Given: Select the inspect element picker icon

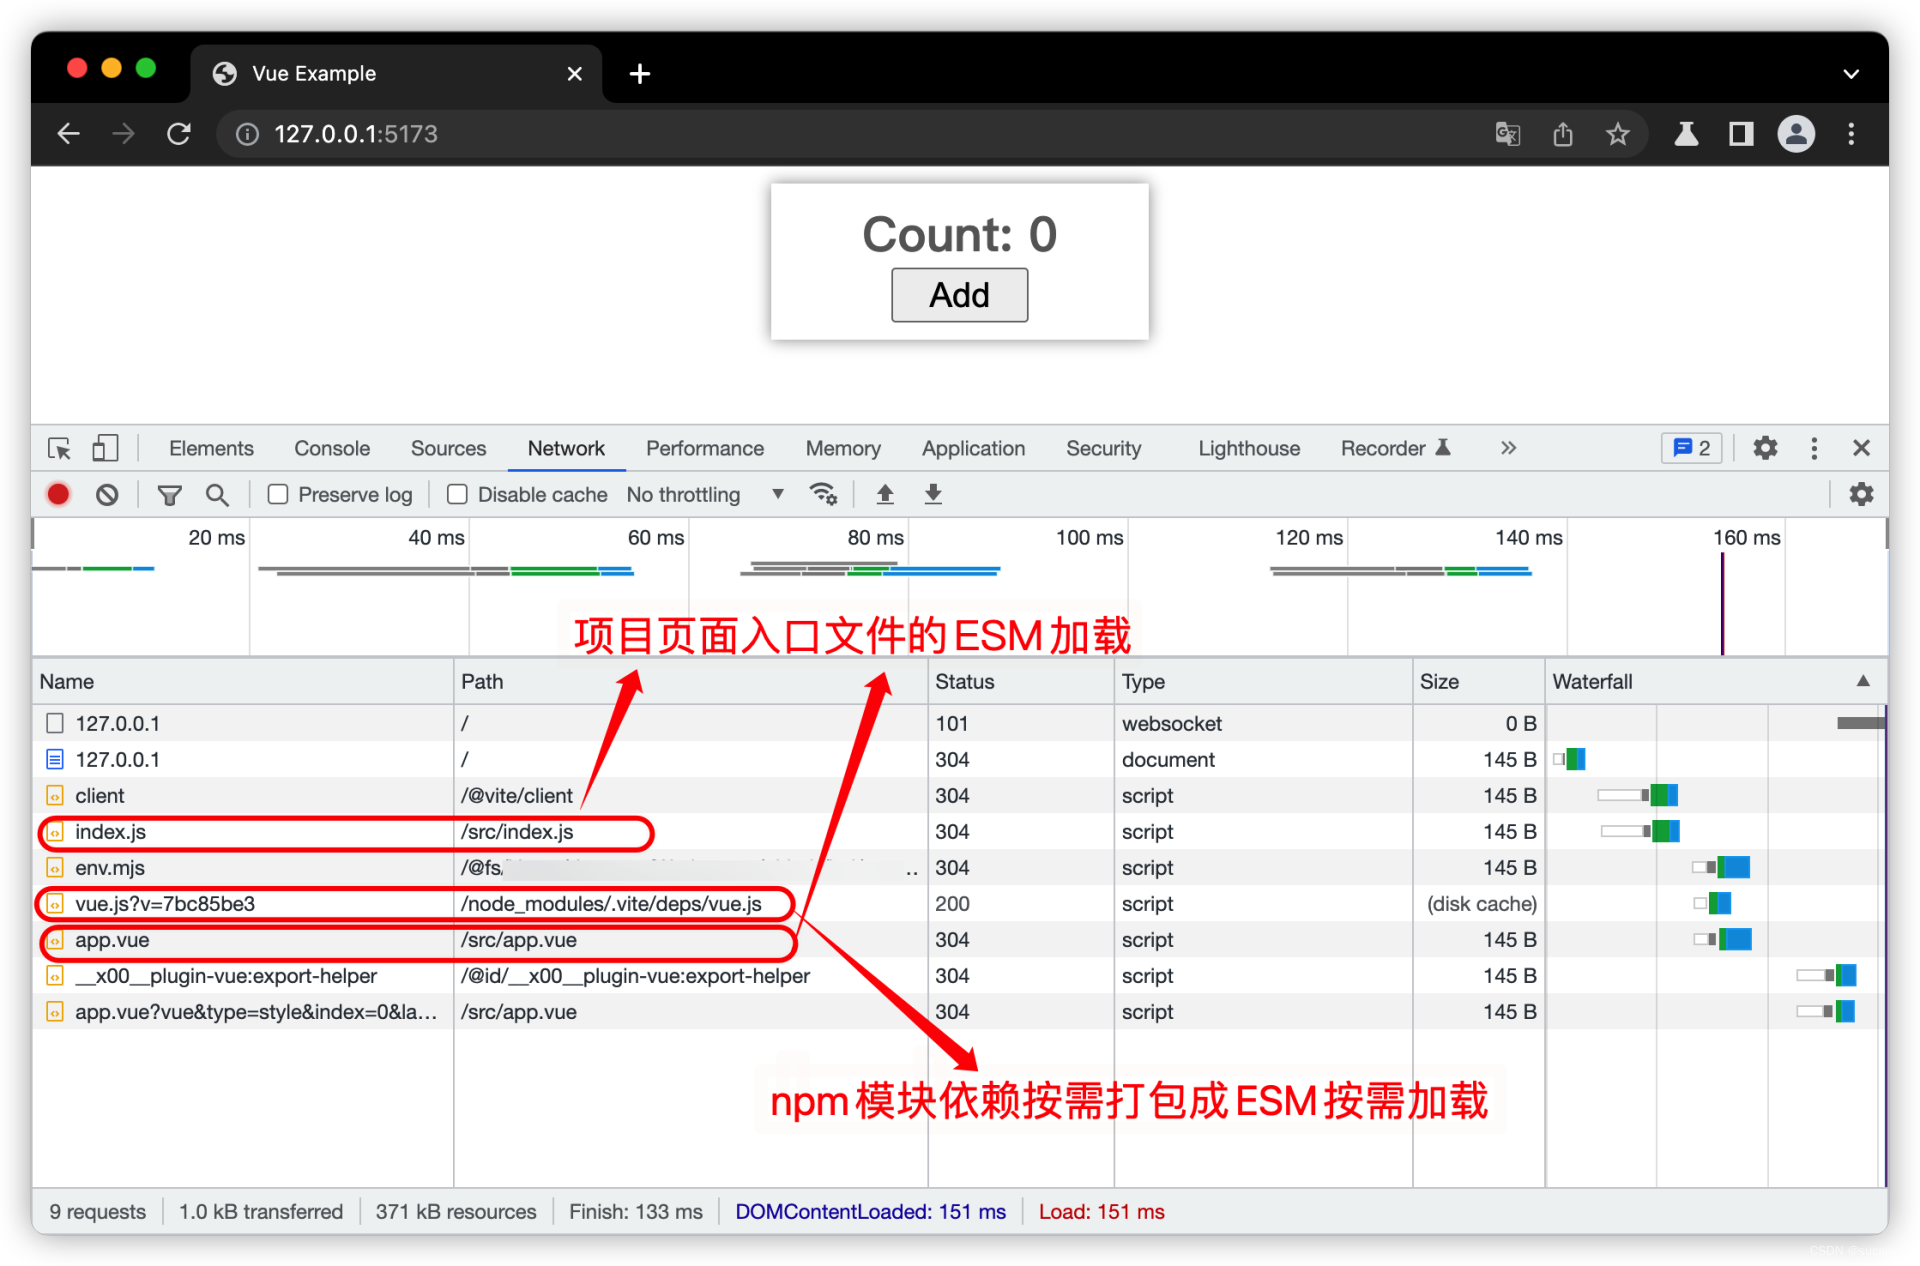Looking at the screenshot, I should [x=59, y=448].
